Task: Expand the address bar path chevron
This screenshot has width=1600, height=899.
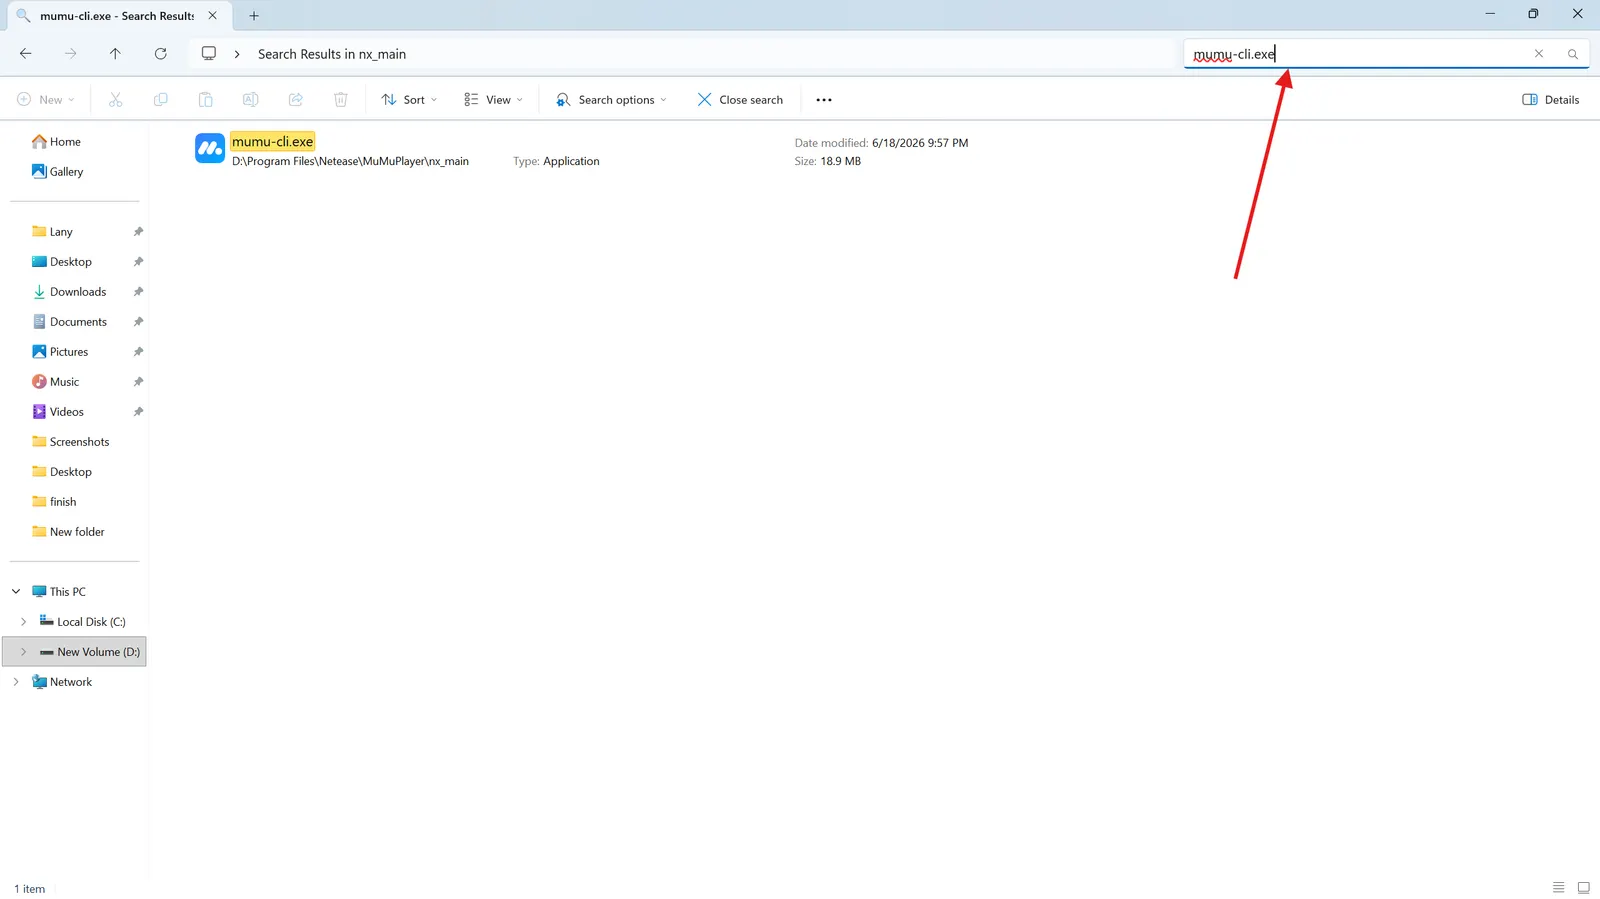Action: pyautogui.click(x=237, y=54)
